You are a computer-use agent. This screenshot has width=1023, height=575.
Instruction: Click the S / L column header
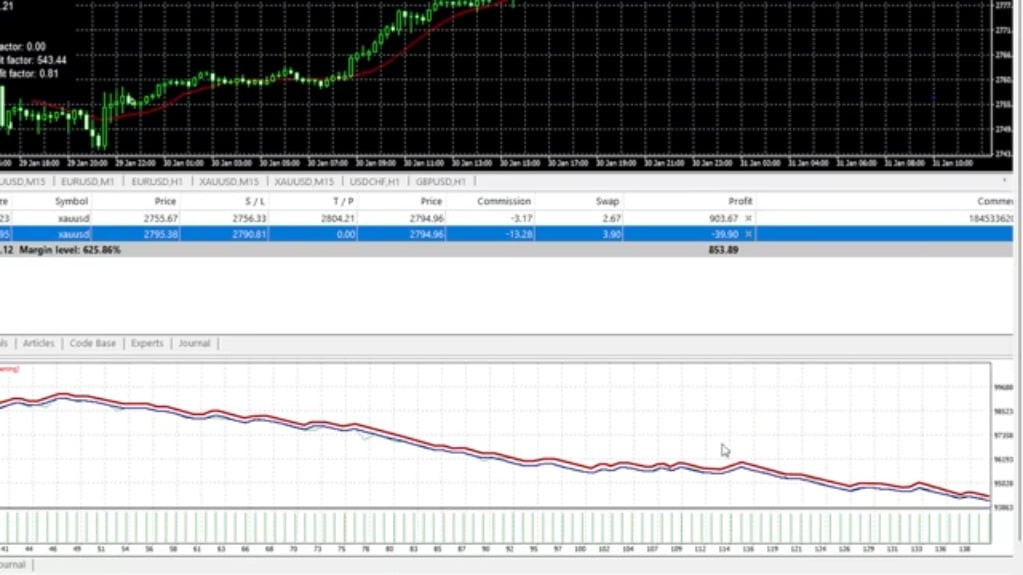pyautogui.click(x=254, y=201)
